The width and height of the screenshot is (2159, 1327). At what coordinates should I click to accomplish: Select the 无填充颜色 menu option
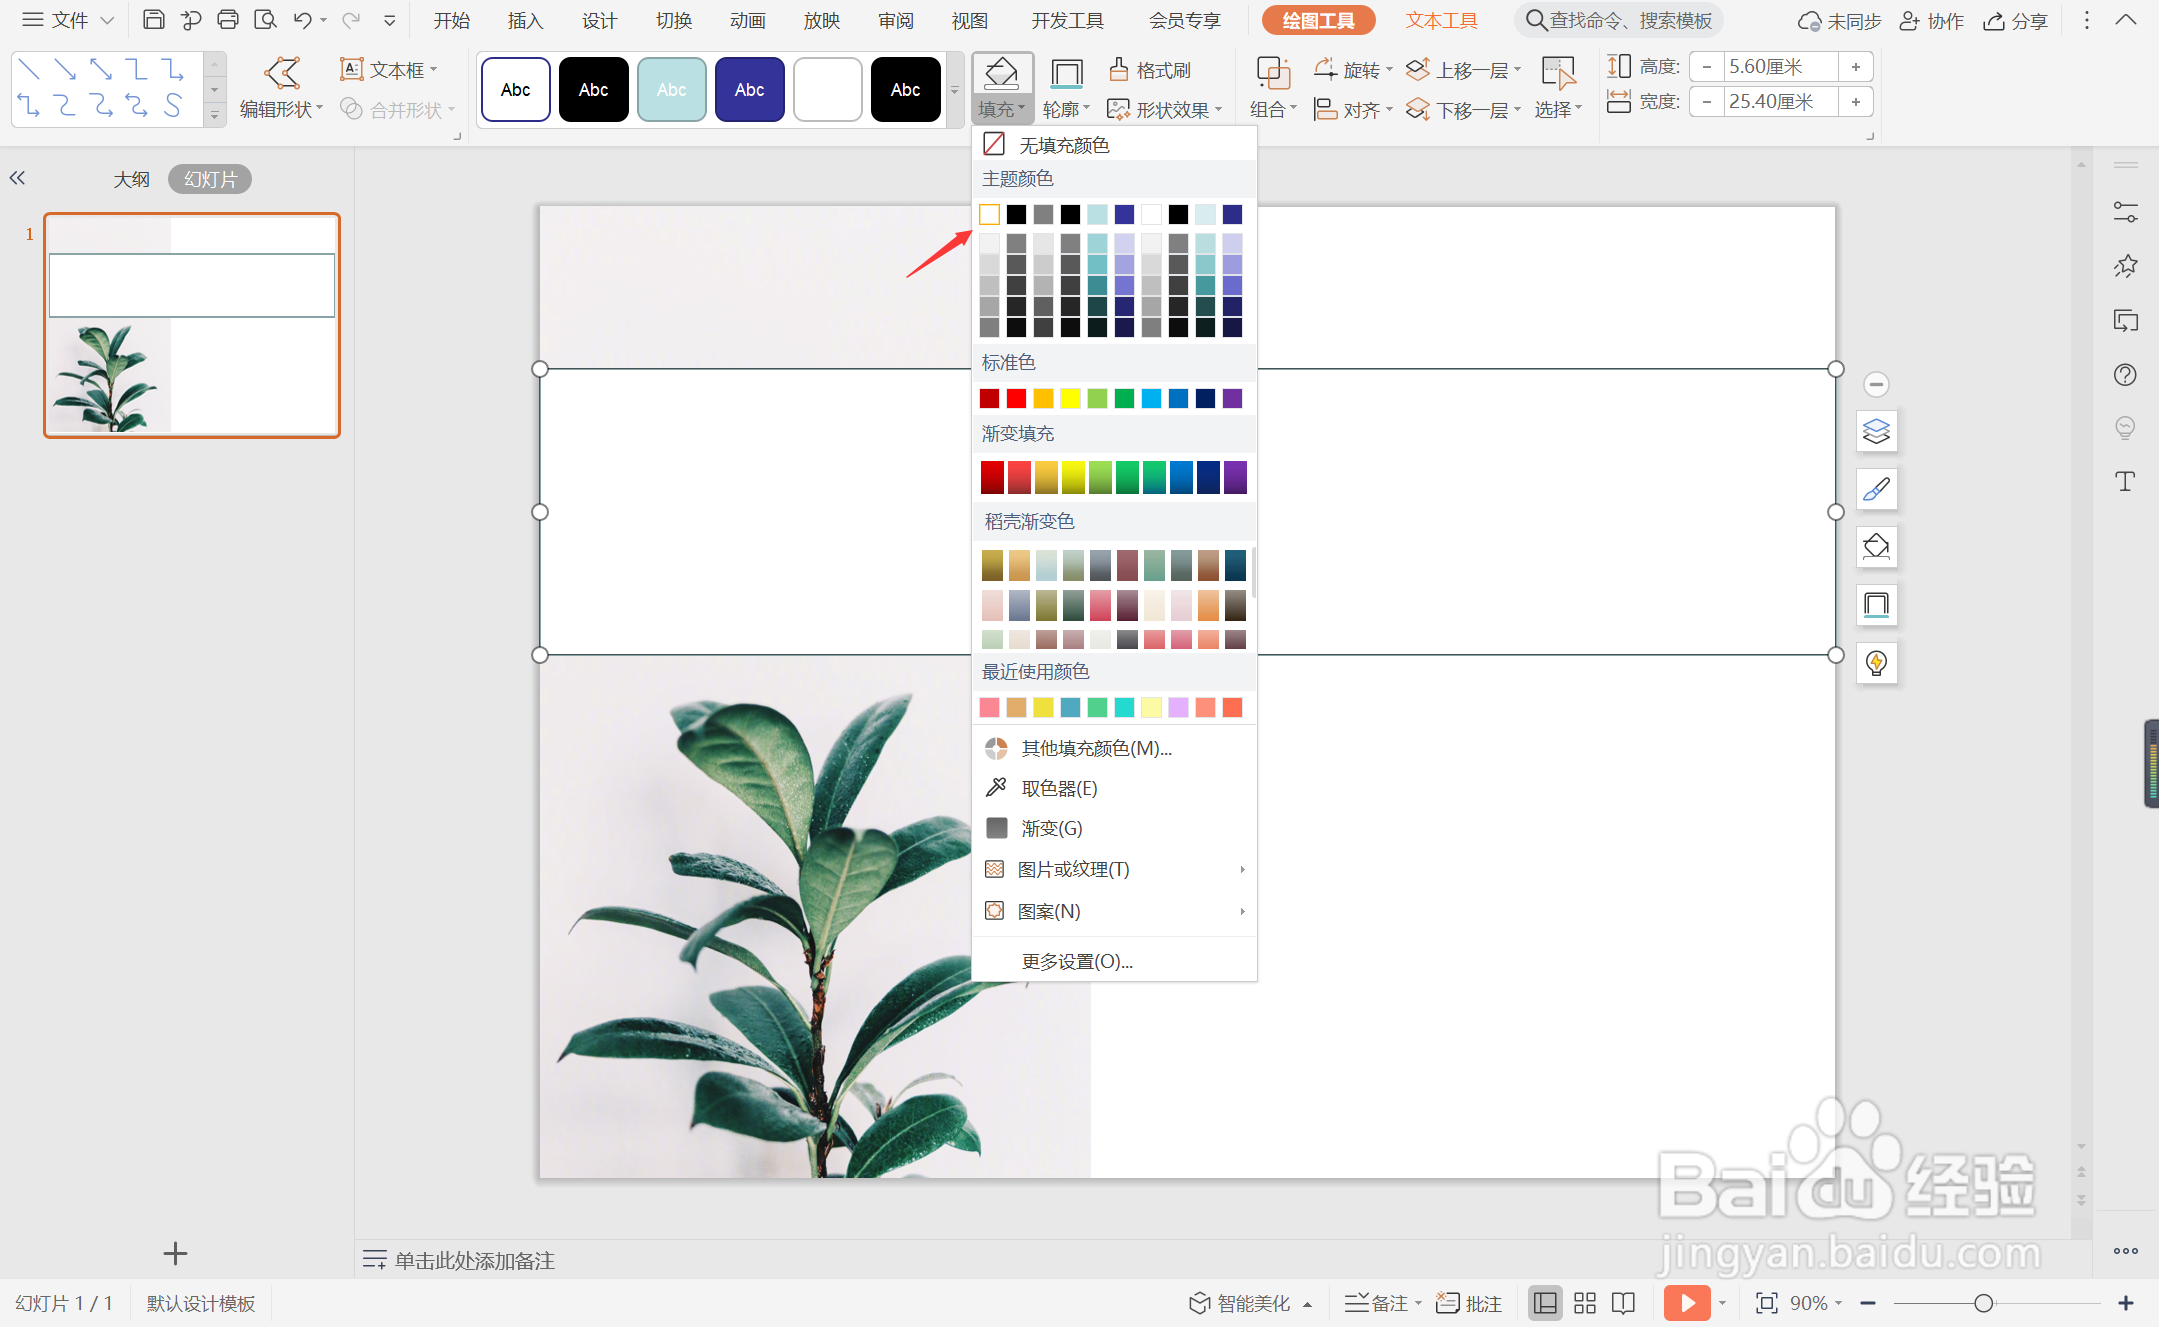point(1063,145)
